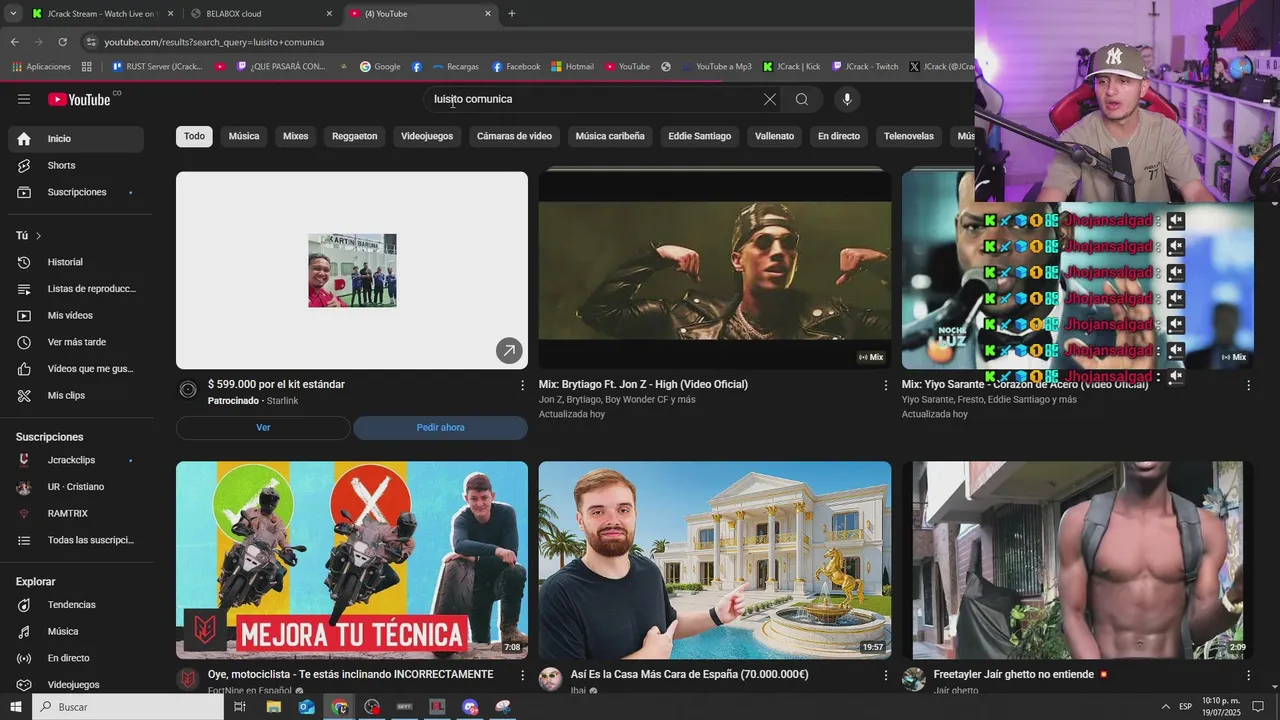
Task: Play the Casa Más Cara de España thumbnail
Action: 715,560
